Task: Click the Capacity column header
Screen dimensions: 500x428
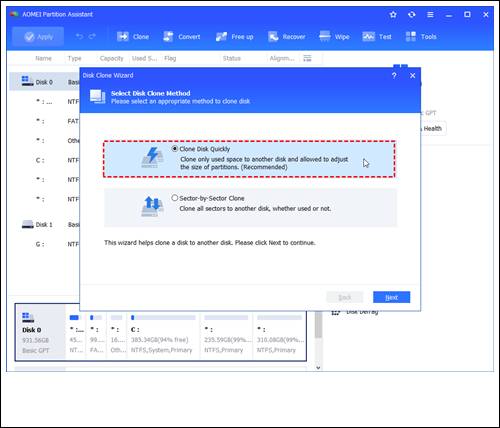Action: 112,58
